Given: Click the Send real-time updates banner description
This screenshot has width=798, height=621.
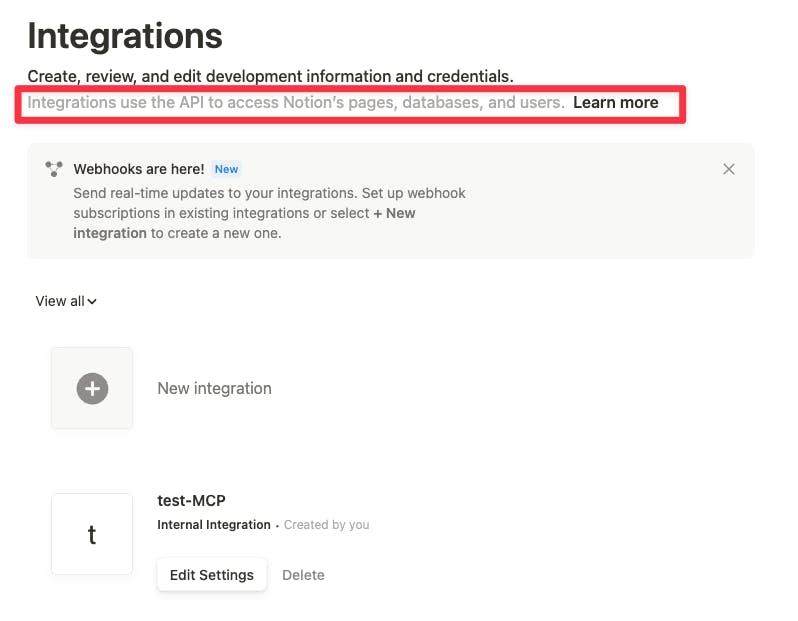Looking at the screenshot, I should (x=269, y=213).
